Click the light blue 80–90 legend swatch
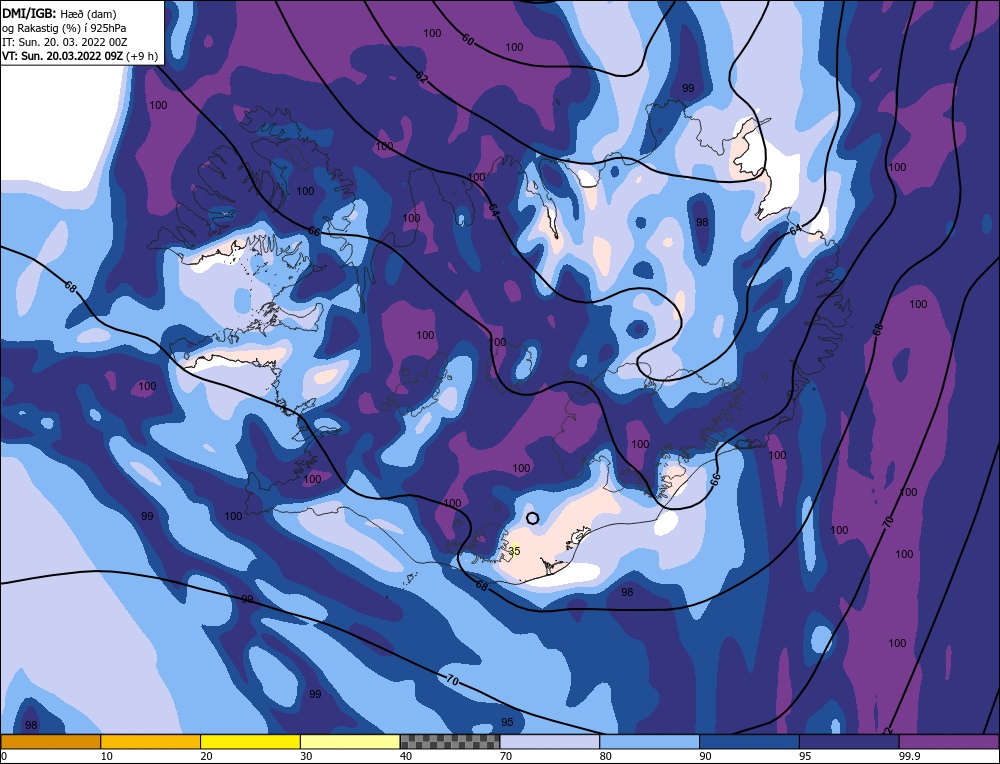Image resolution: width=1000 pixels, height=764 pixels. pos(649,741)
